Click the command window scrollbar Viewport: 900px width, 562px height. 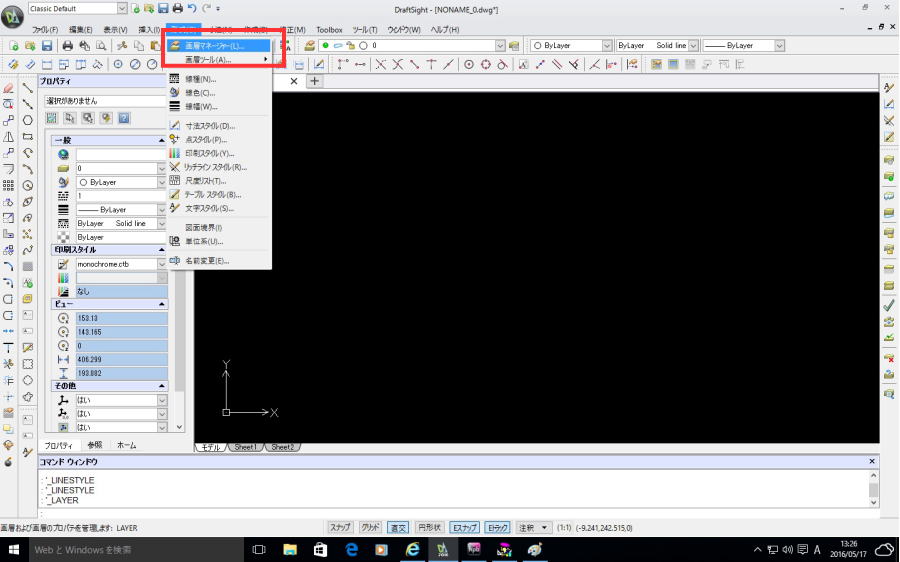click(874, 489)
